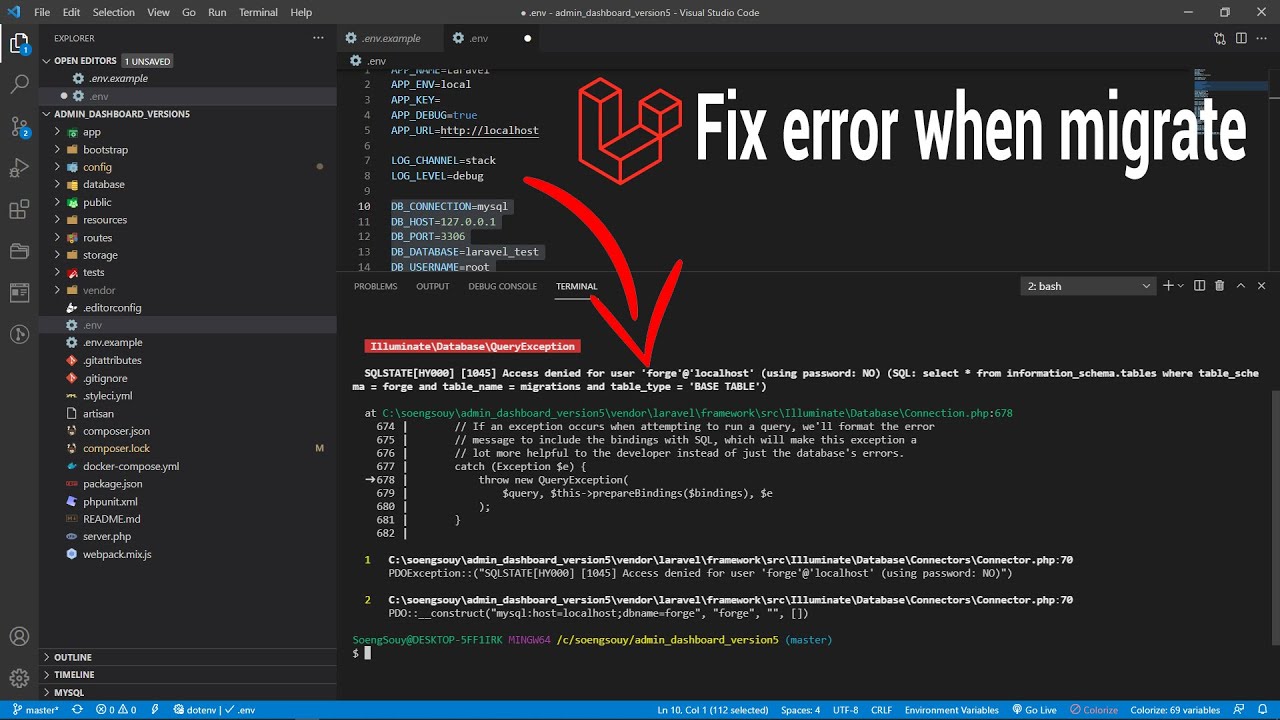Open the Selection menu
Image resolution: width=1280 pixels, height=720 pixels.
pos(113,12)
